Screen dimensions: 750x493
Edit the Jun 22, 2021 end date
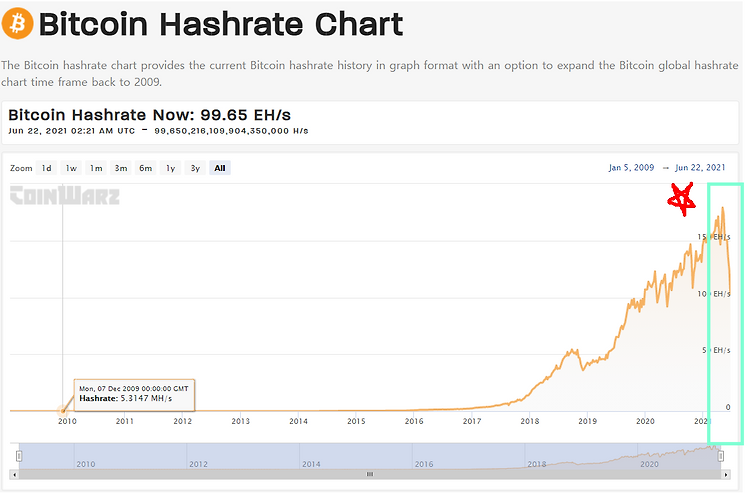click(x=700, y=168)
